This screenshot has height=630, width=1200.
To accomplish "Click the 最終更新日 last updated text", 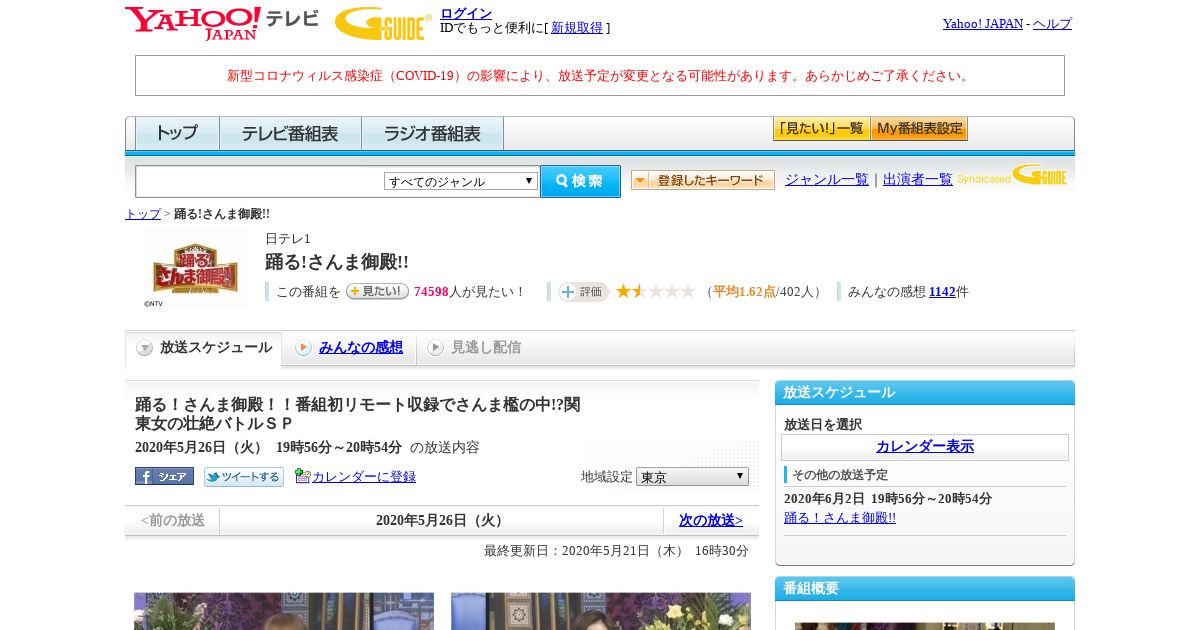I will [616, 551].
